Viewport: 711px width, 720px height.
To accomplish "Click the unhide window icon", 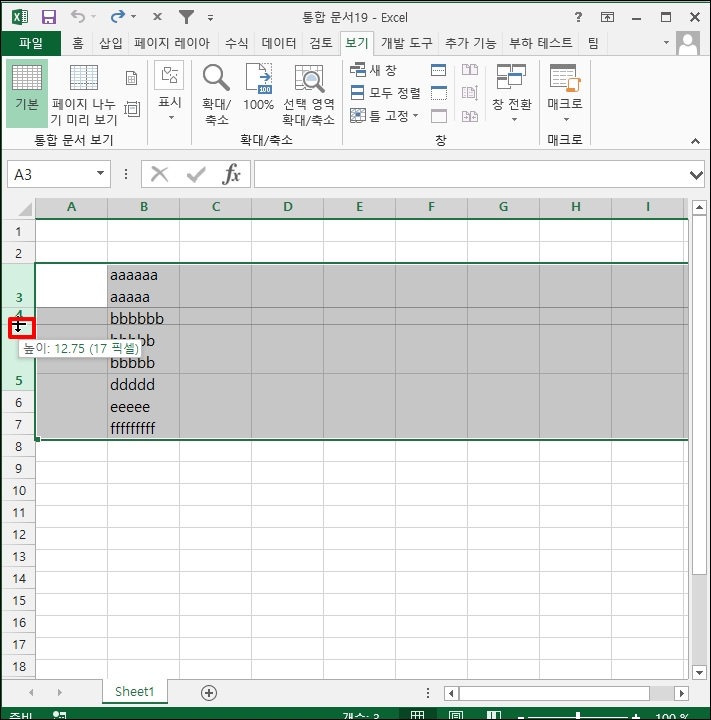I will click(x=439, y=116).
